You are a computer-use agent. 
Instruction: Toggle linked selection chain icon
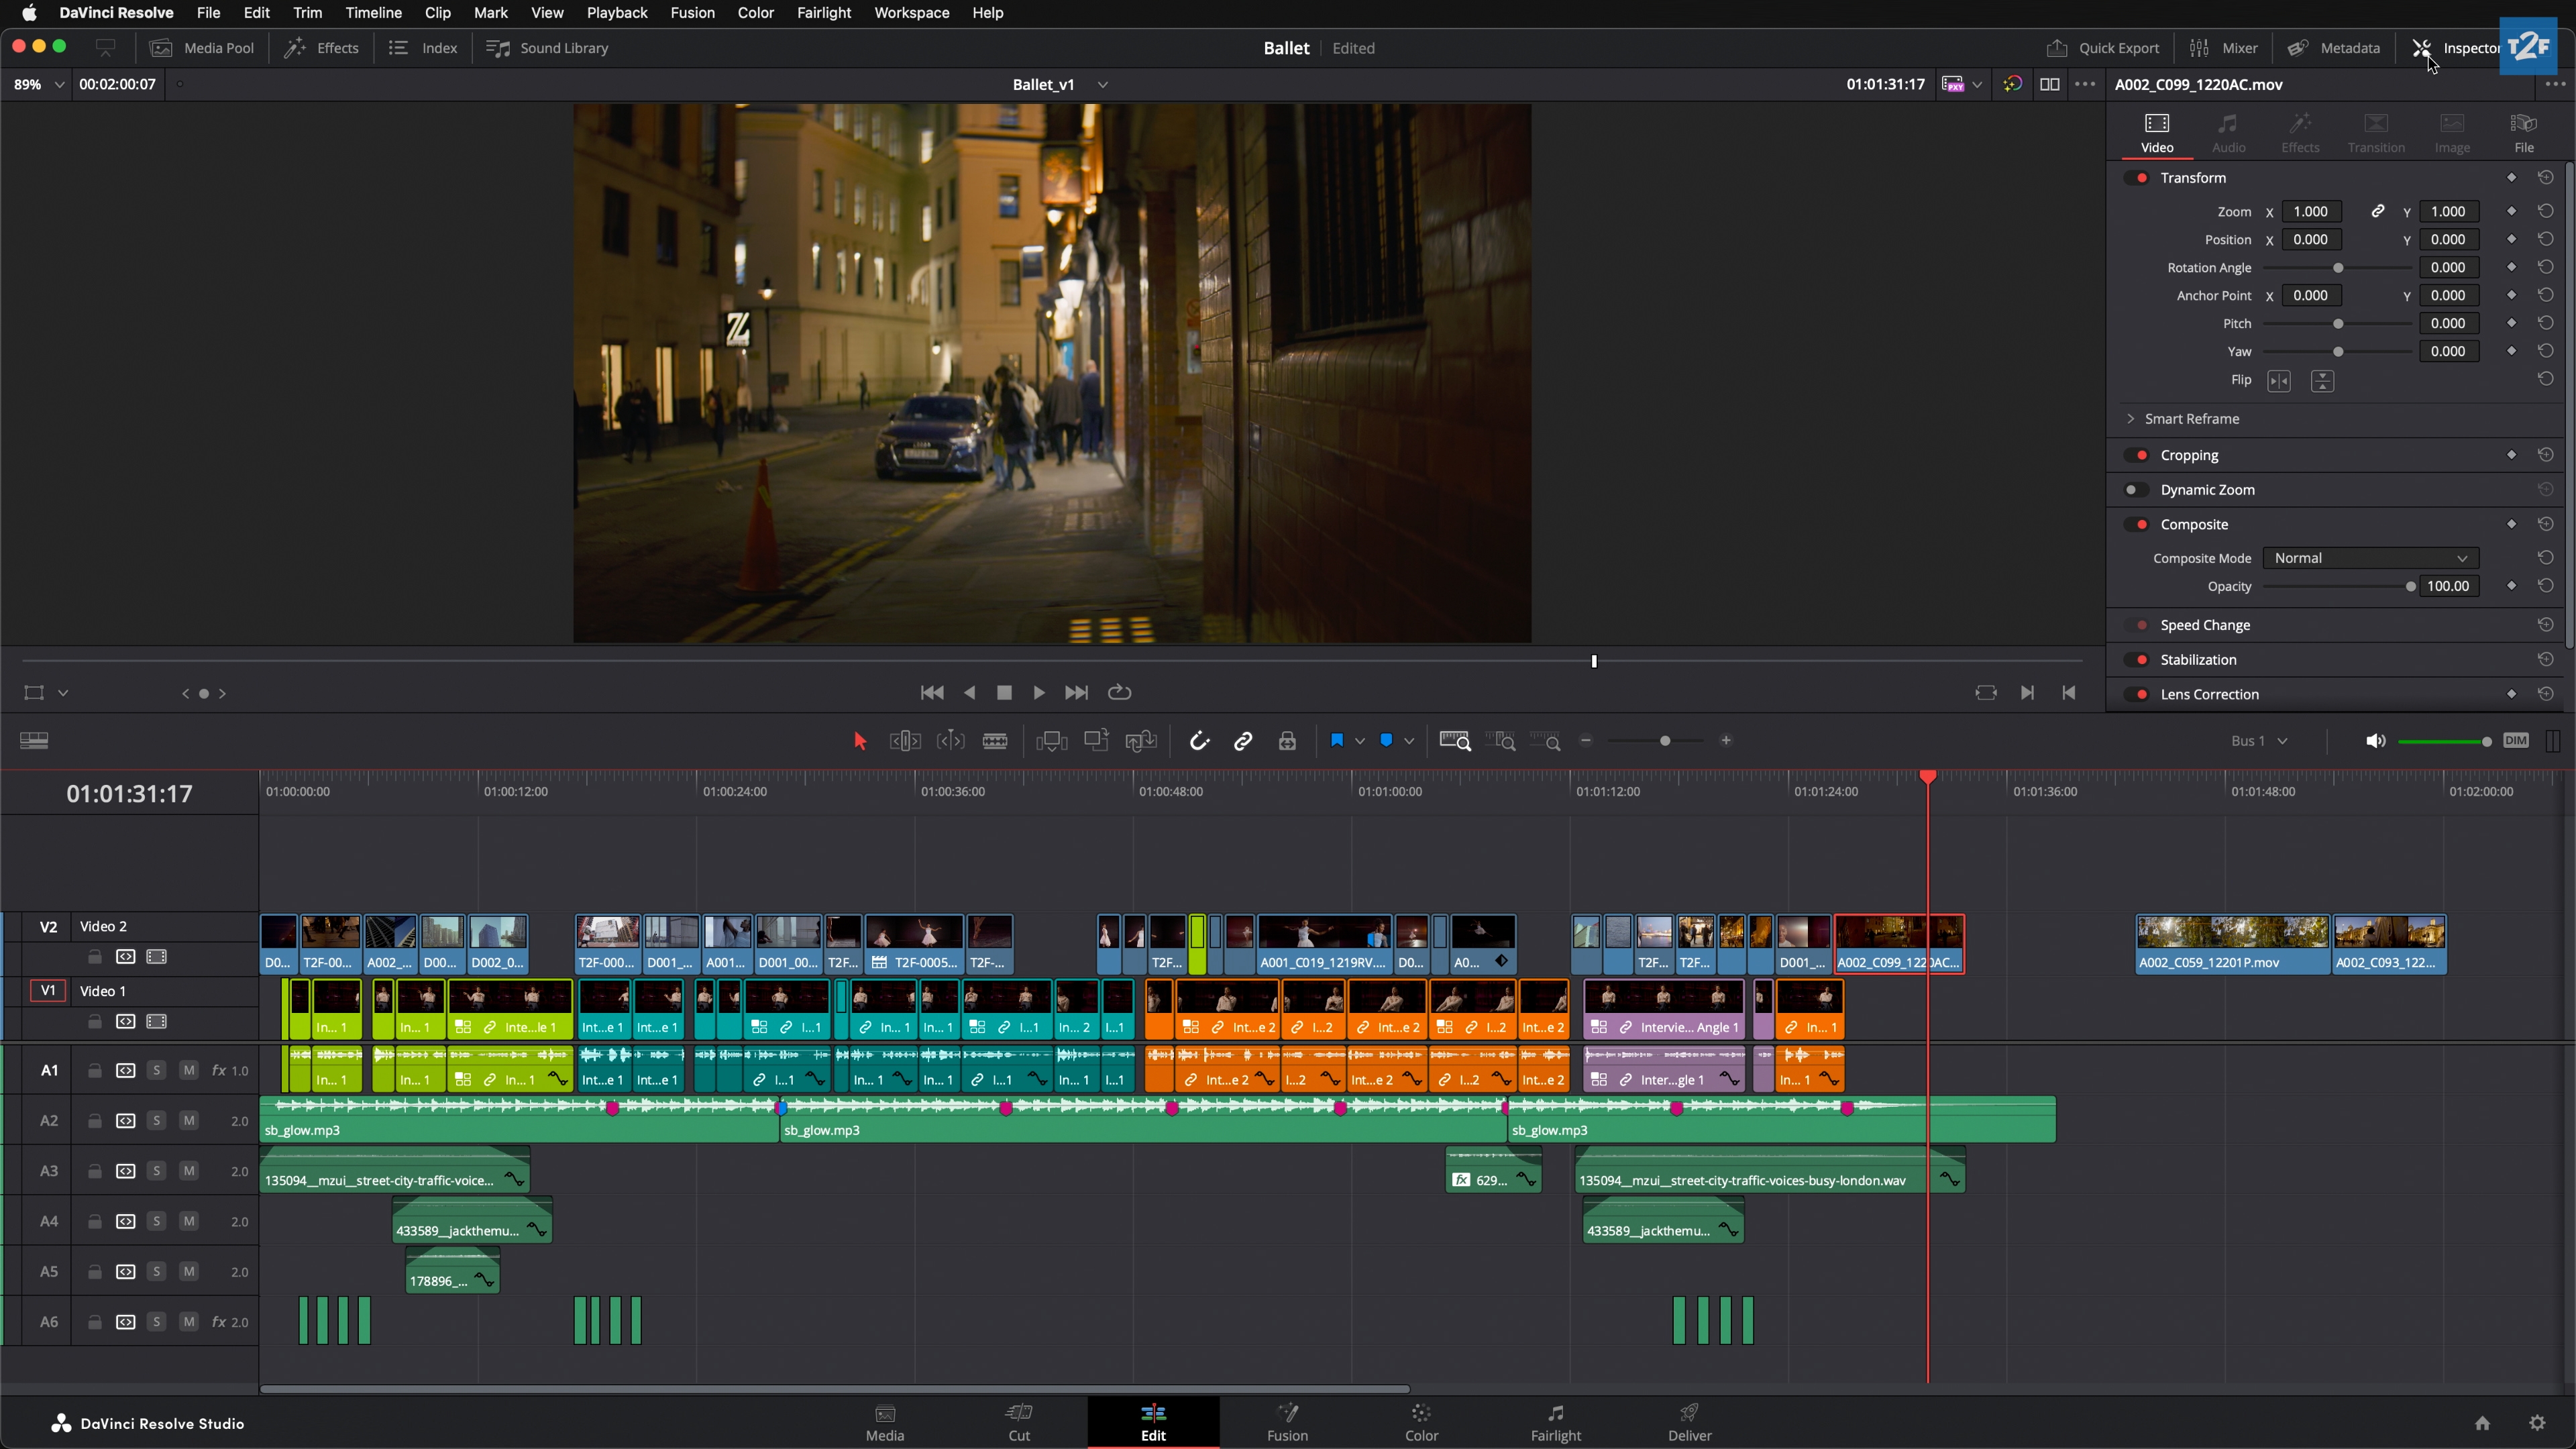pyautogui.click(x=1243, y=741)
